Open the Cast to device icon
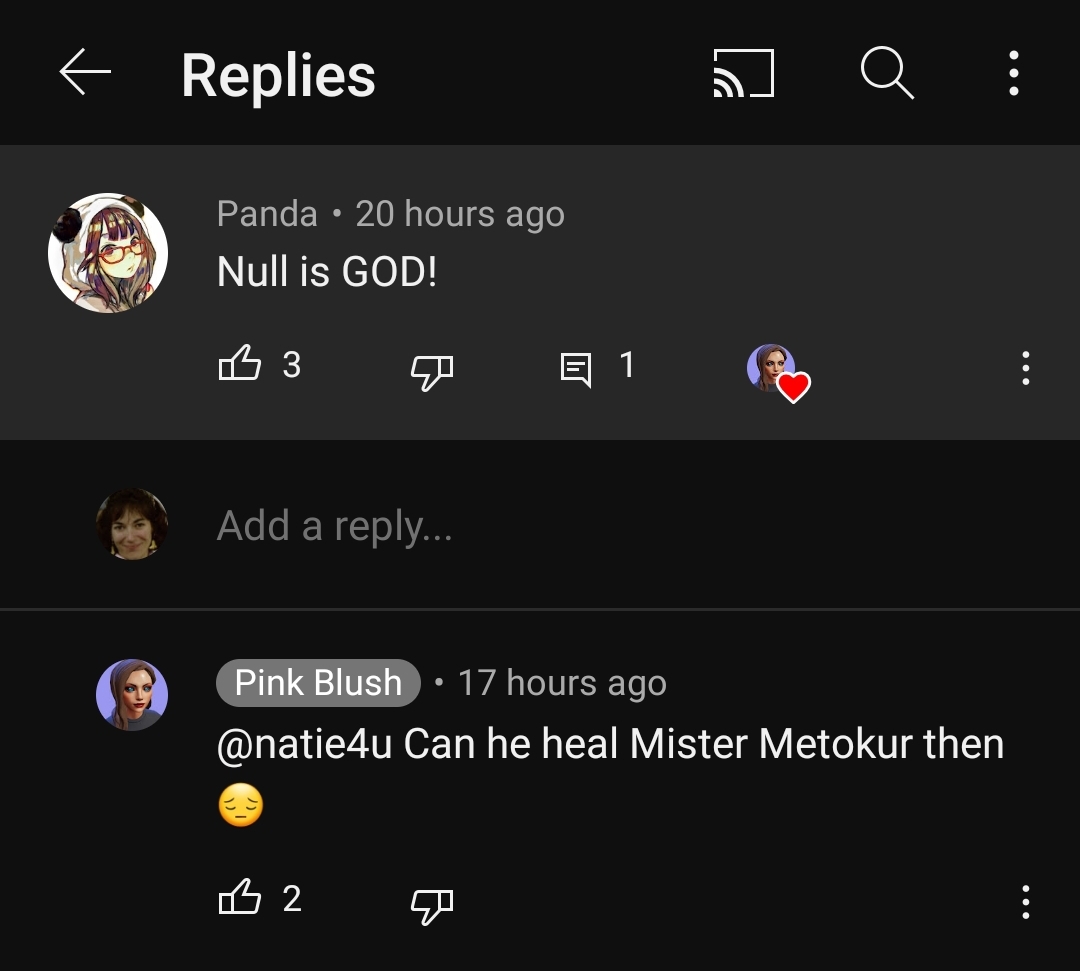 pyautogui.click(x=743, y=74)
